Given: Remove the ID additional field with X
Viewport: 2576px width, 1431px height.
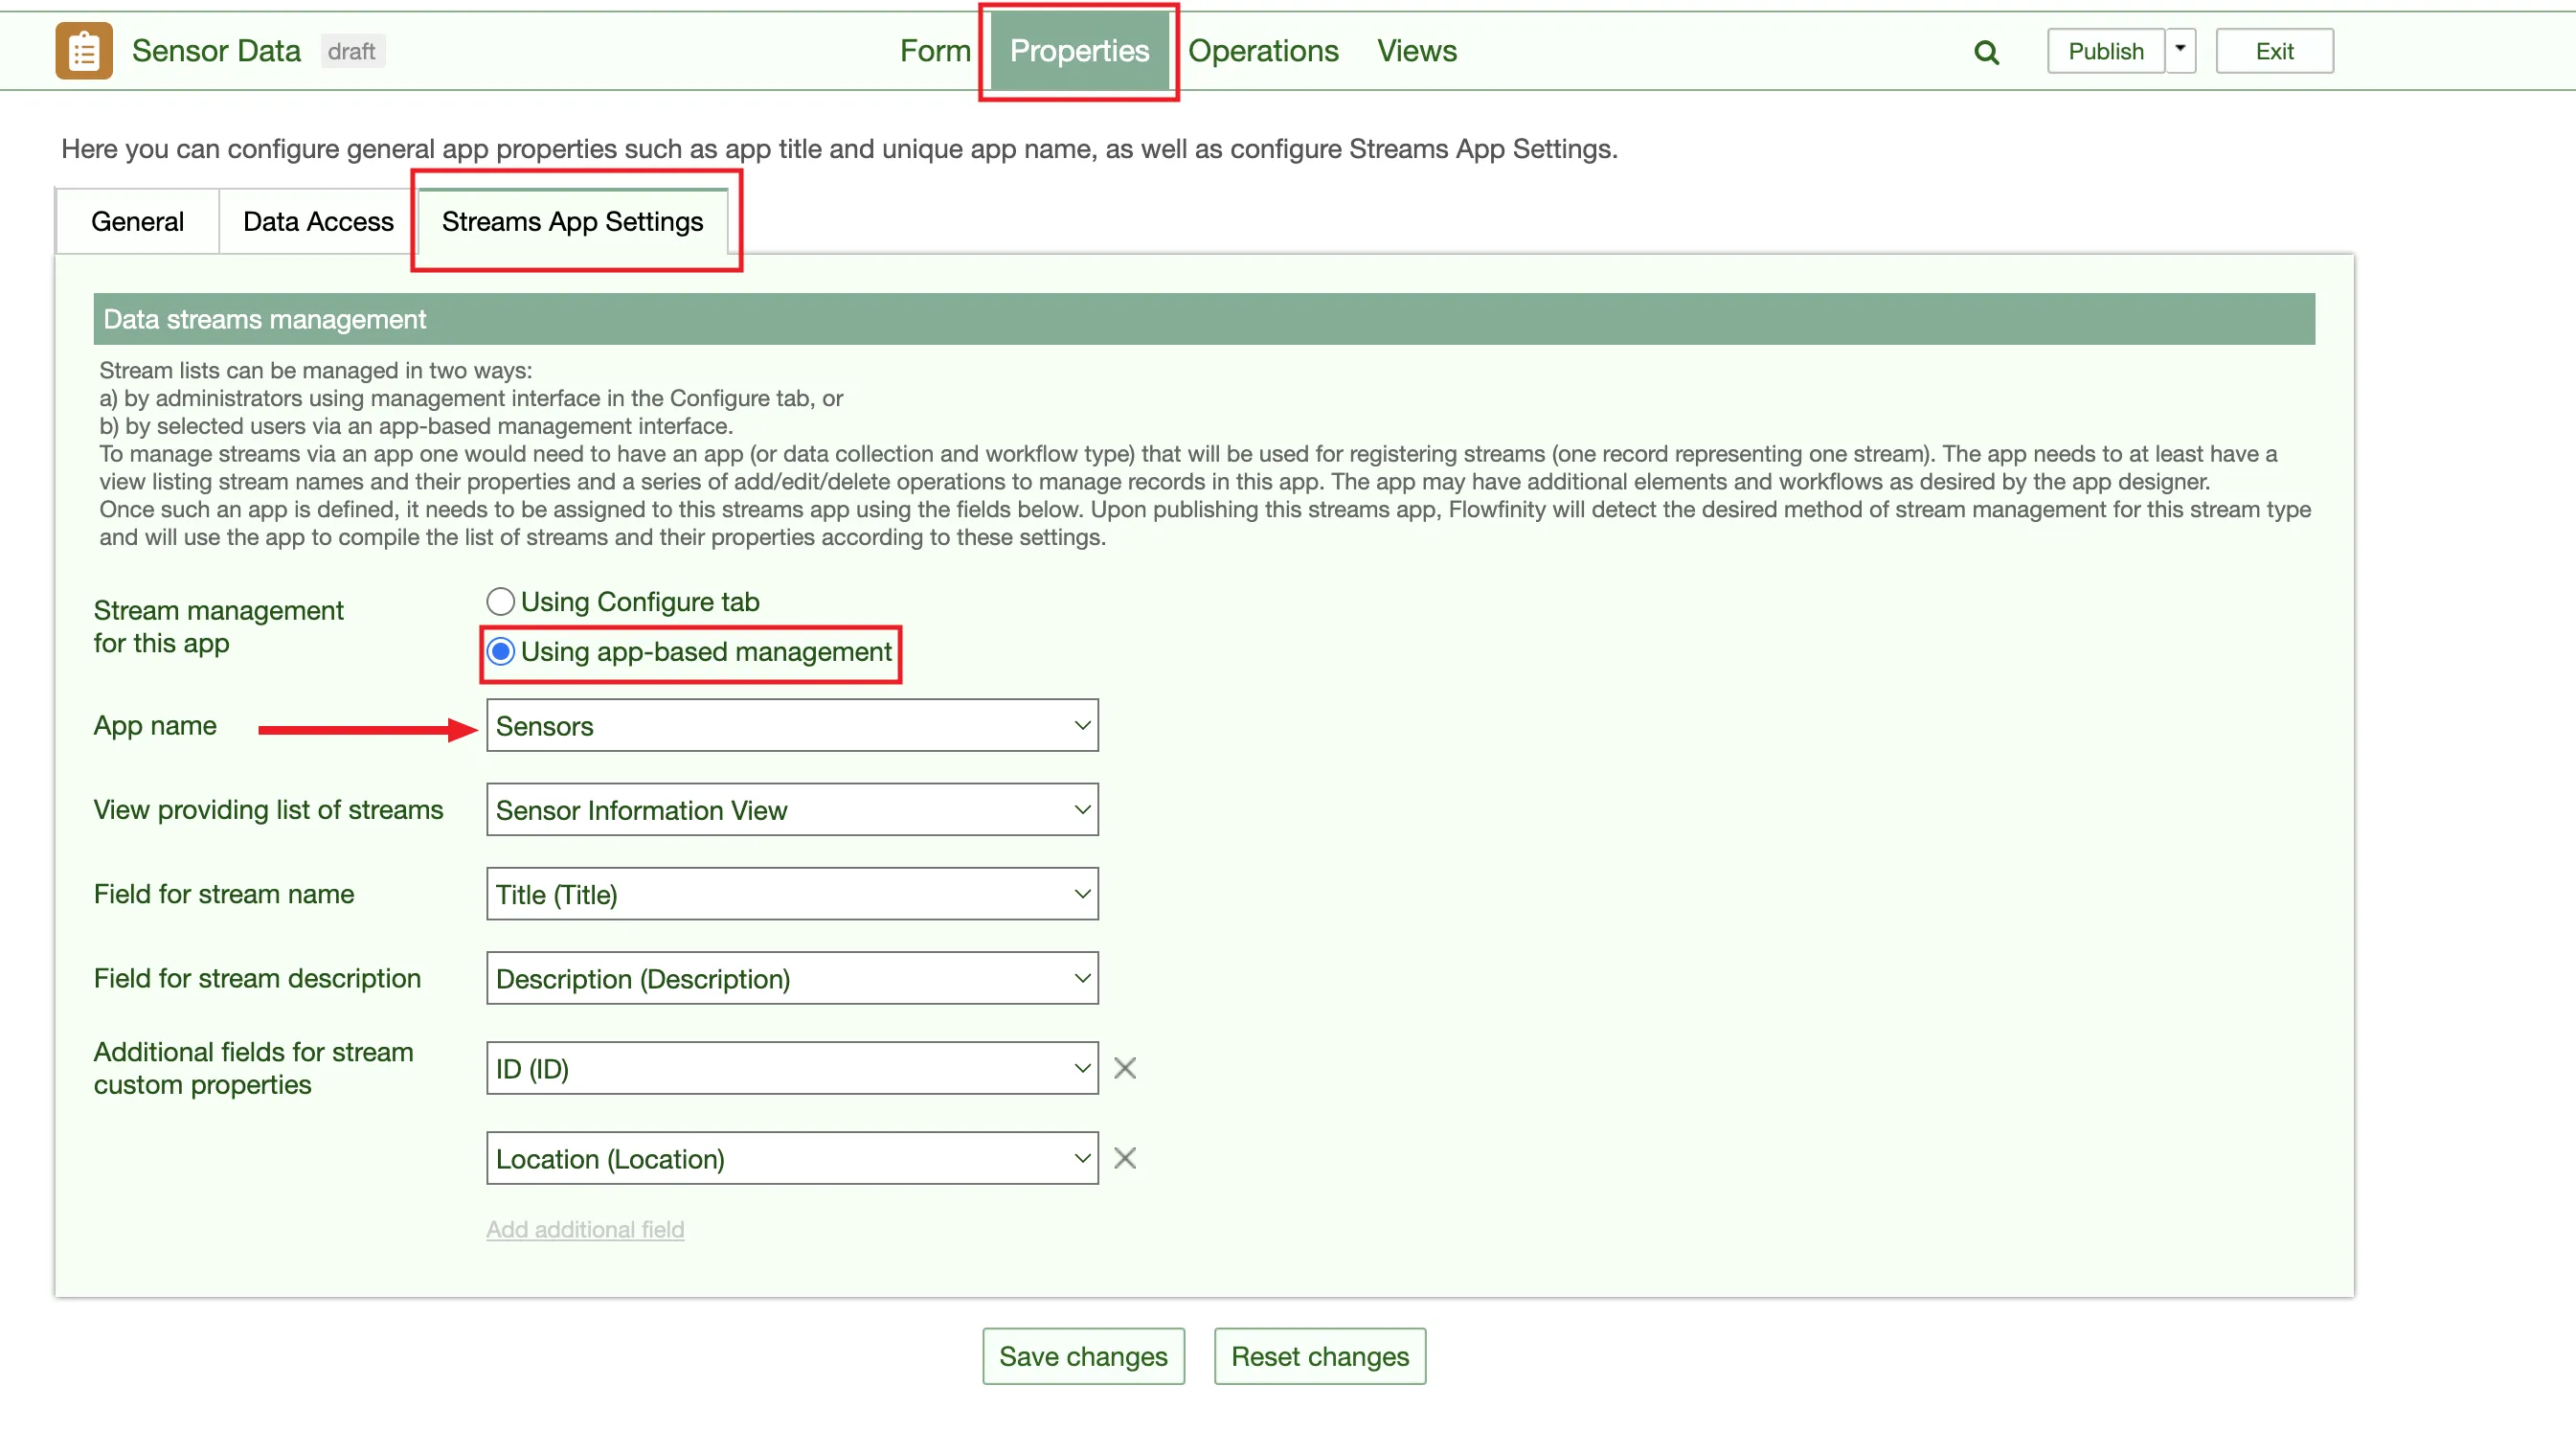Looking at the screenshot, I should [1124, 1068].
